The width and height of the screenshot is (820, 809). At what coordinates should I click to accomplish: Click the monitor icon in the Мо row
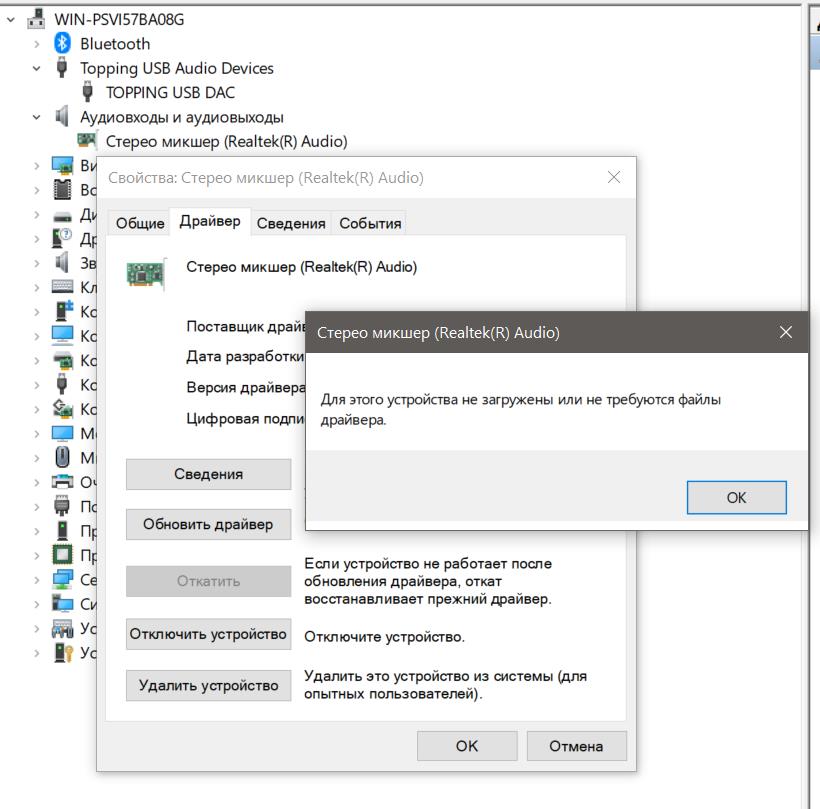62,433
